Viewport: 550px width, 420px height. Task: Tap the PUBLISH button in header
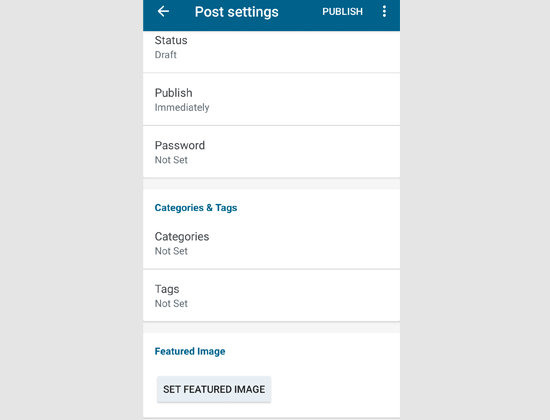pyautogui.click(x=342, y=12)
